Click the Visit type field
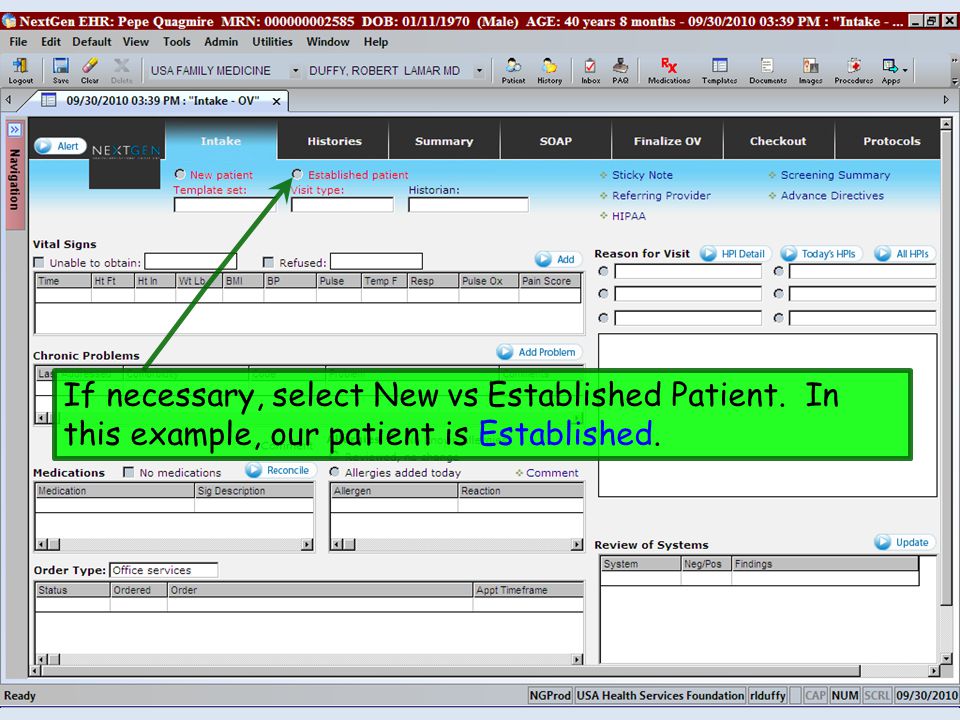This screenshot has width=960, height=720. 342,204
